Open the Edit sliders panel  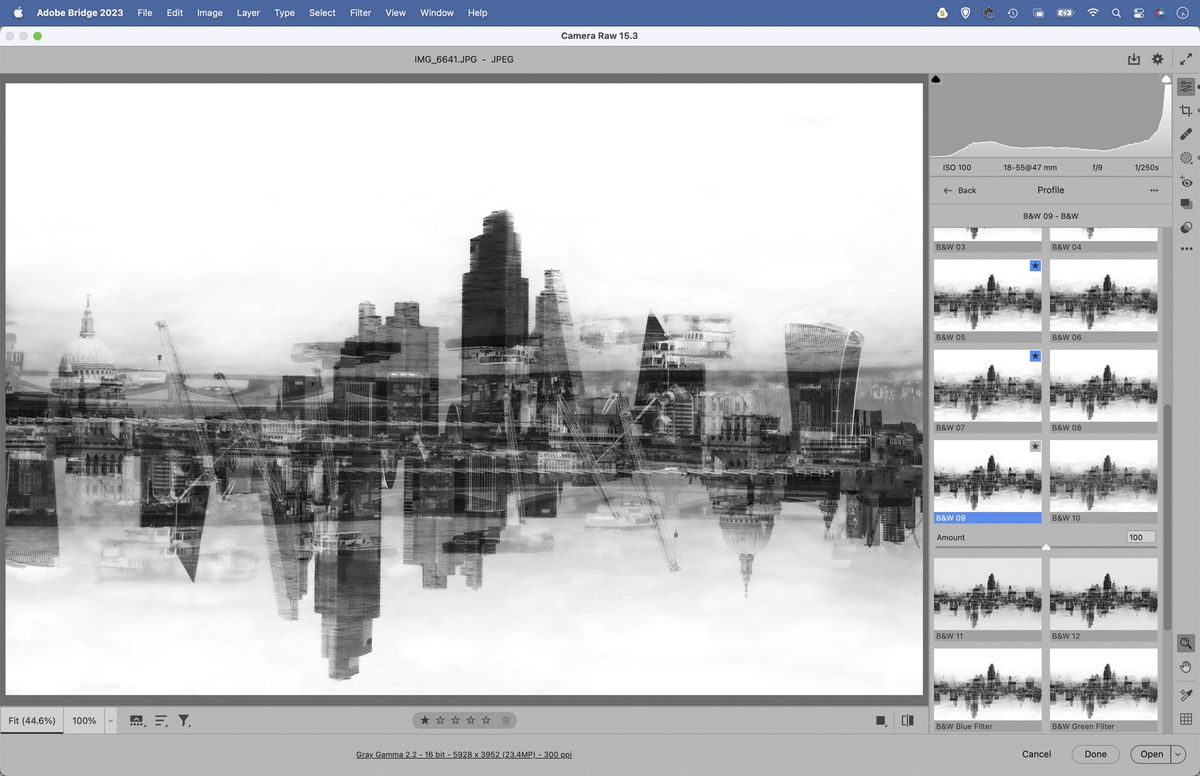[1186, 87]
